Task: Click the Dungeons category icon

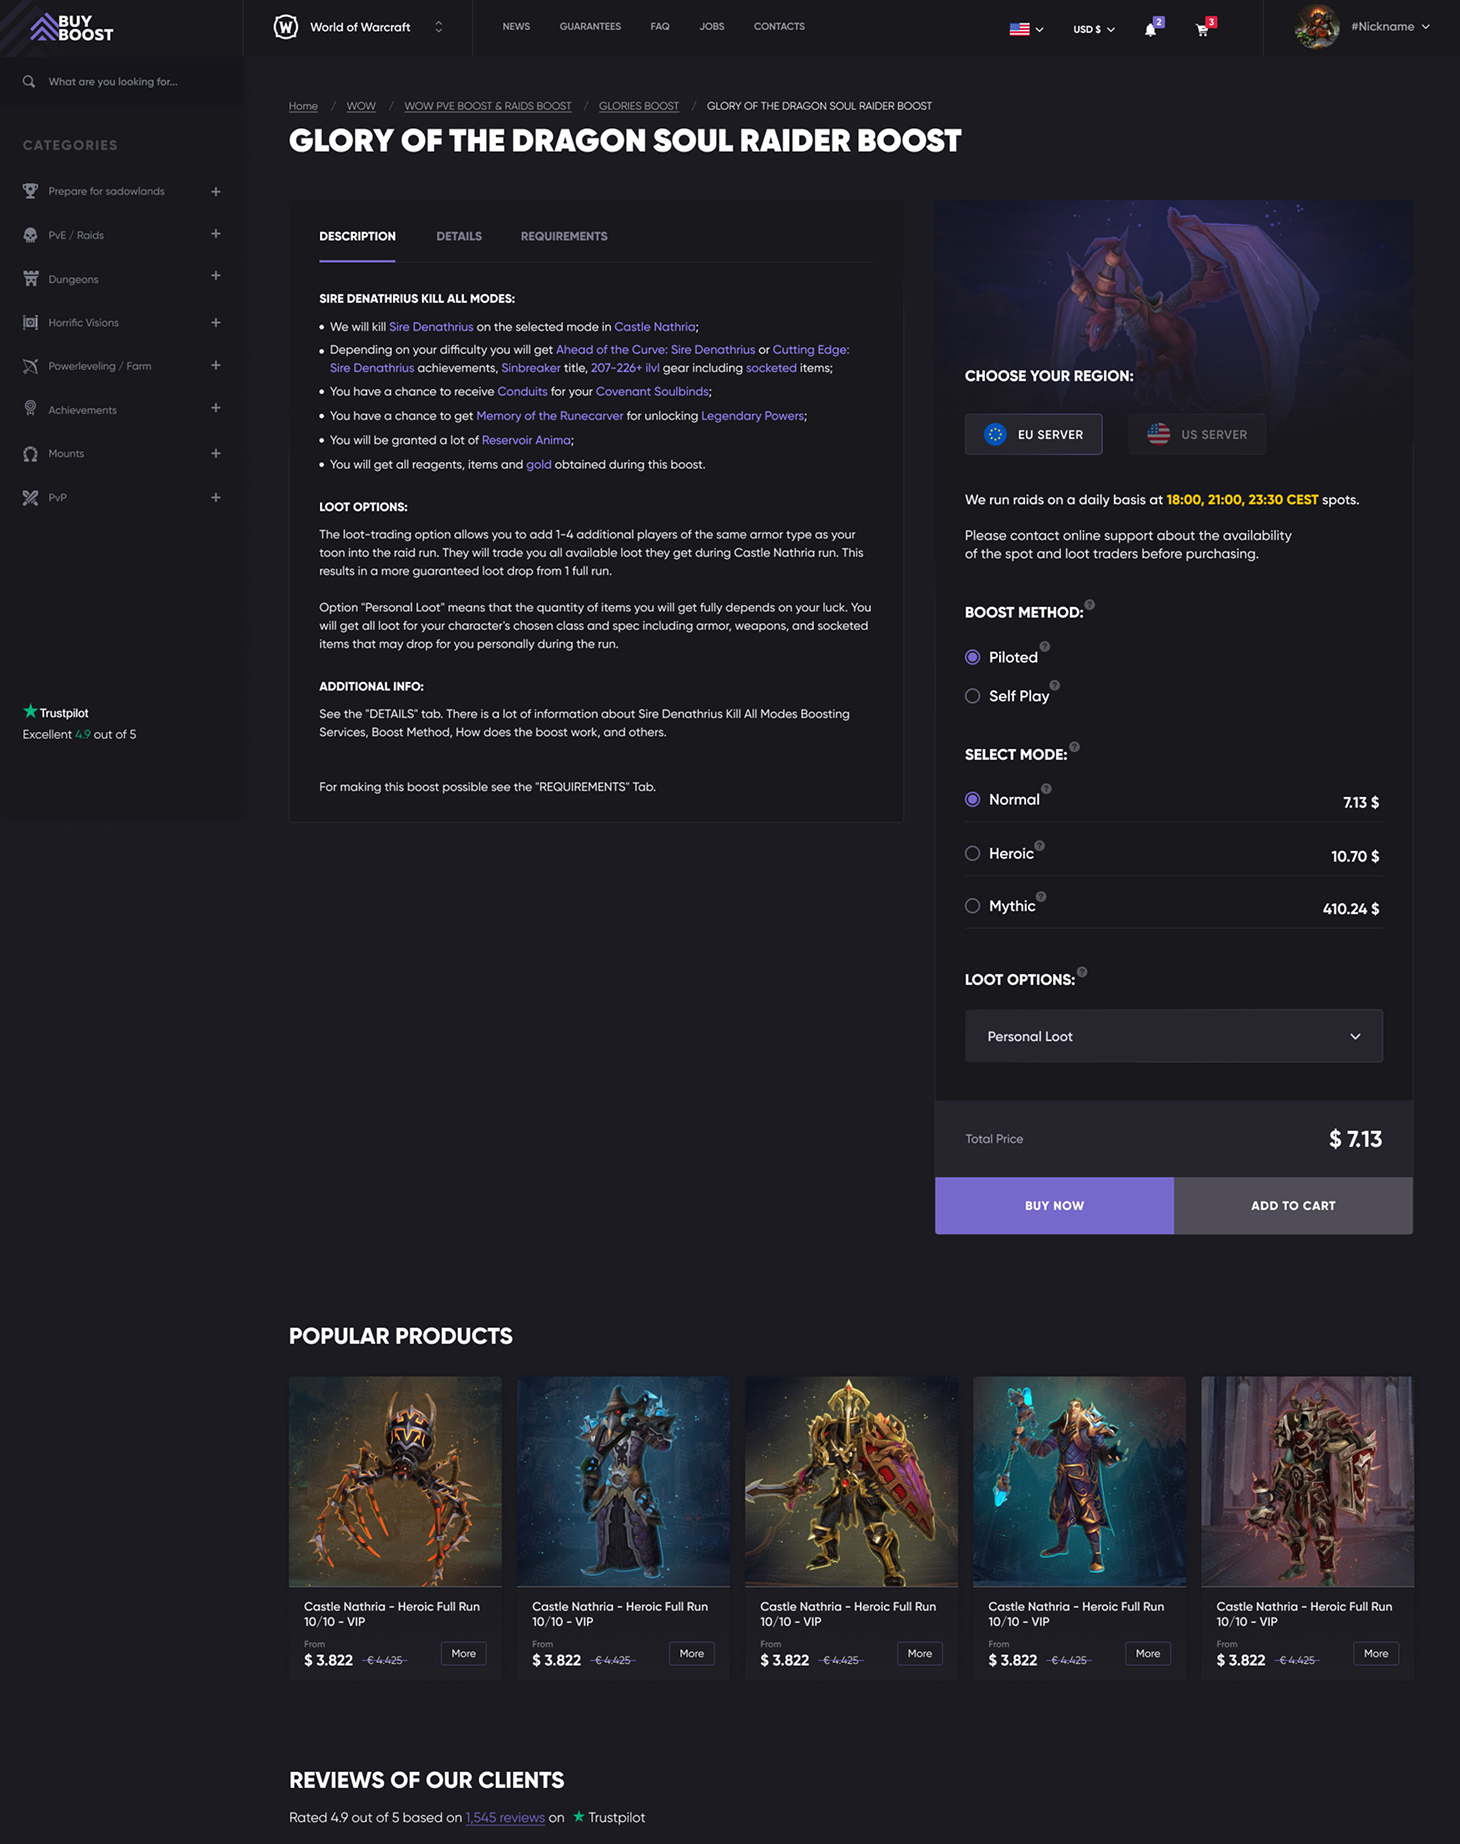Action: [x=31, y=279]
